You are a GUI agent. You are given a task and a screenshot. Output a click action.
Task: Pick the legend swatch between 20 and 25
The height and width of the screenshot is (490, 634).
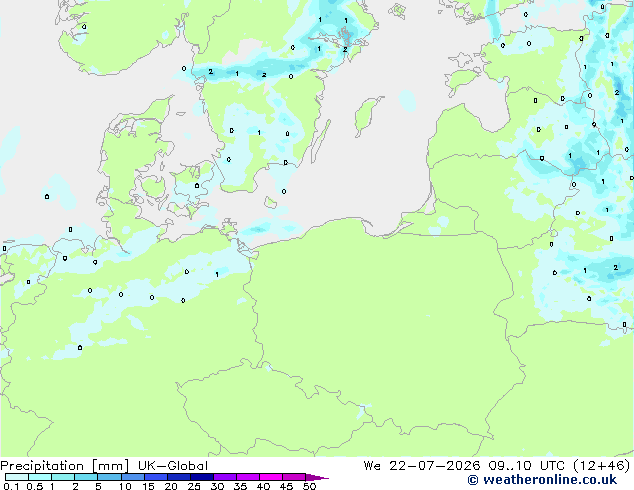179,477
